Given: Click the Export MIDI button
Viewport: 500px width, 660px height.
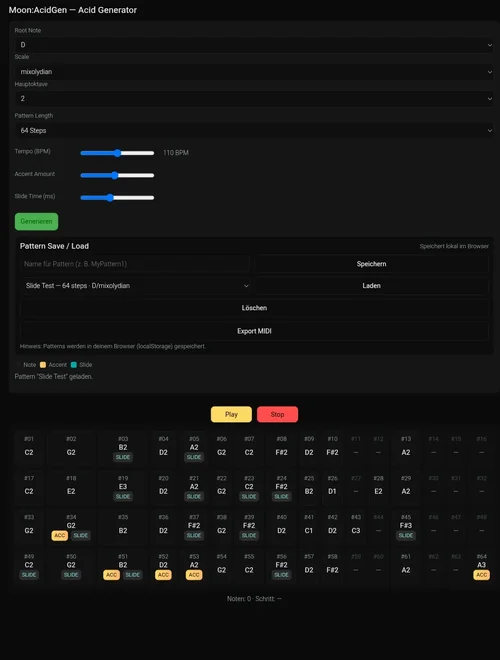Looking at the screenshot, I should tap(254, 331).
